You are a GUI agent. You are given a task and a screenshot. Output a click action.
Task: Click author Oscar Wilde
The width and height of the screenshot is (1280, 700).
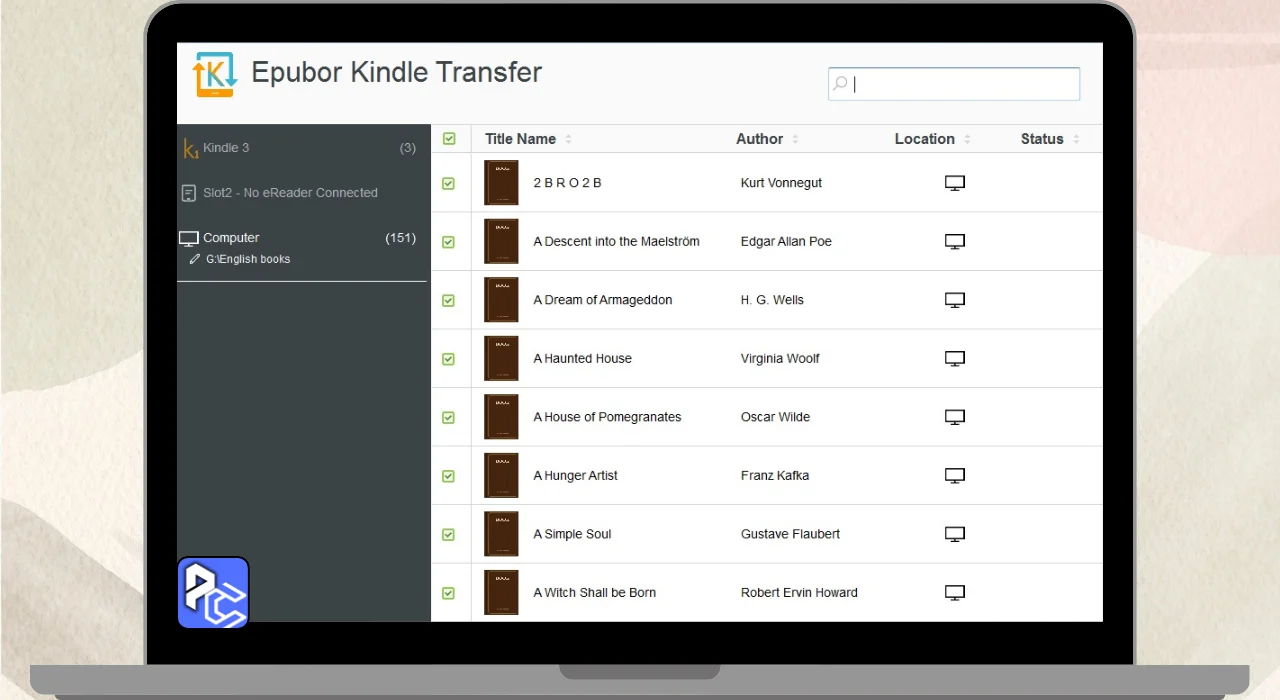pos(776,417)
